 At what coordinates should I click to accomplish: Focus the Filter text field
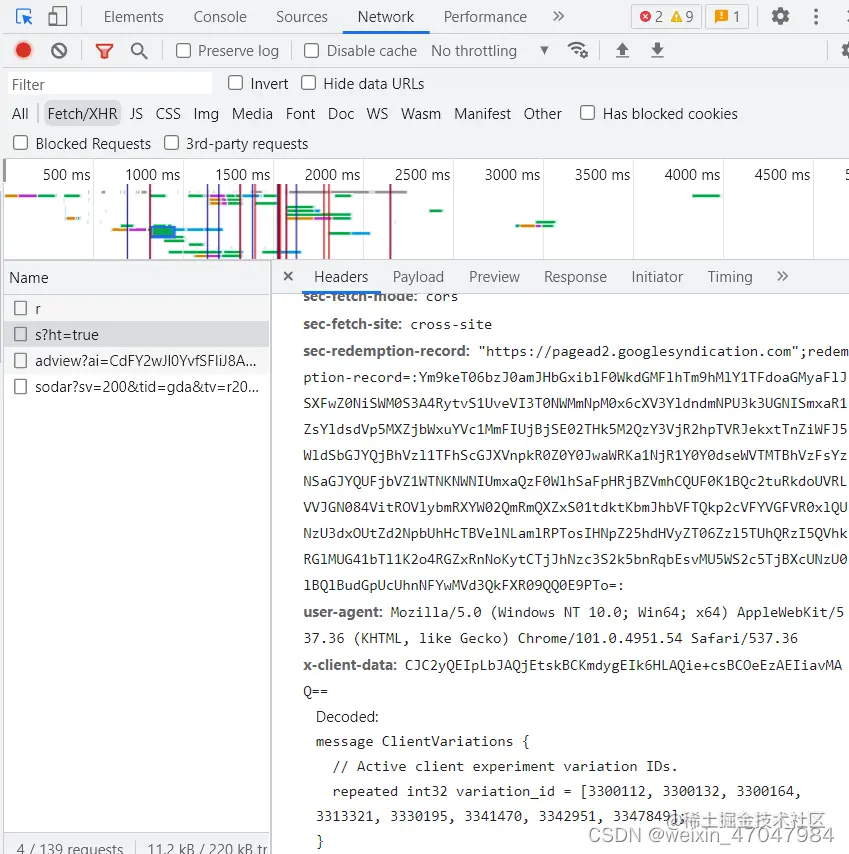[110, 84]
